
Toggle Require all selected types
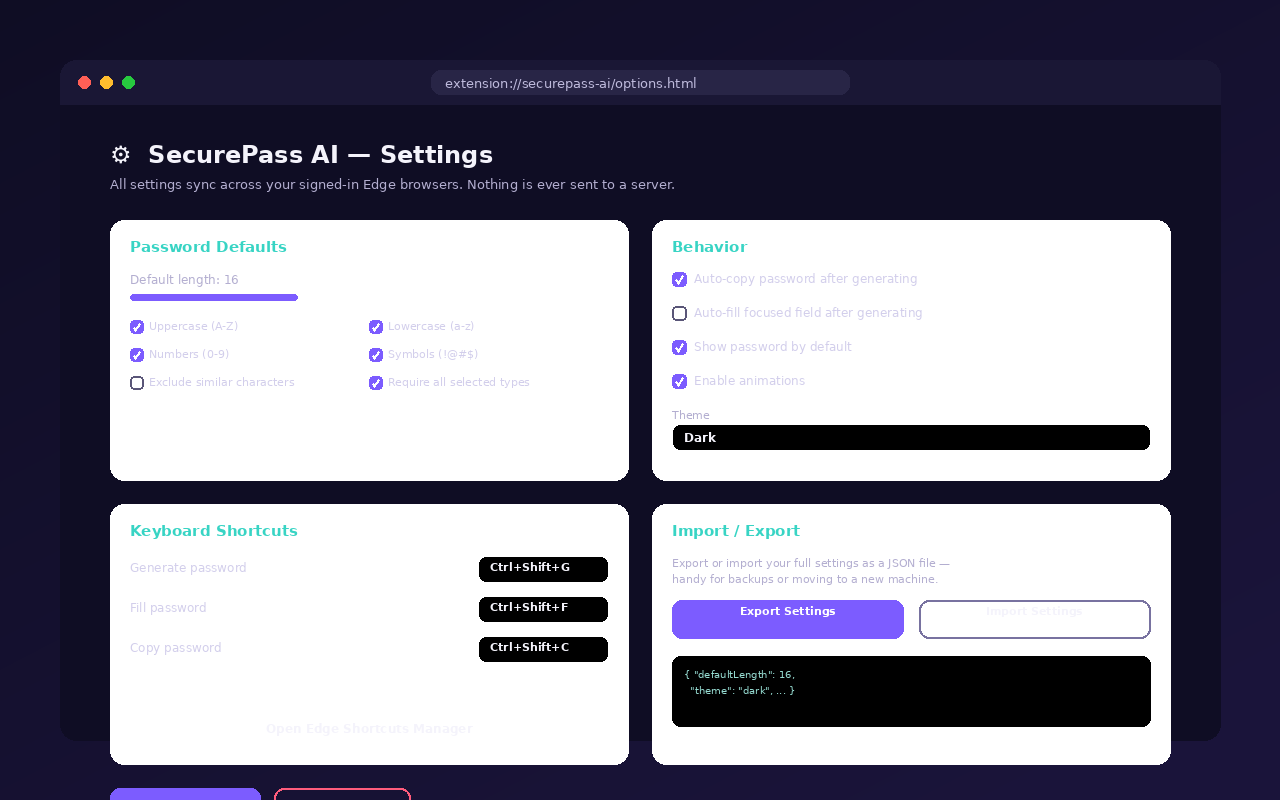point(376,383)
